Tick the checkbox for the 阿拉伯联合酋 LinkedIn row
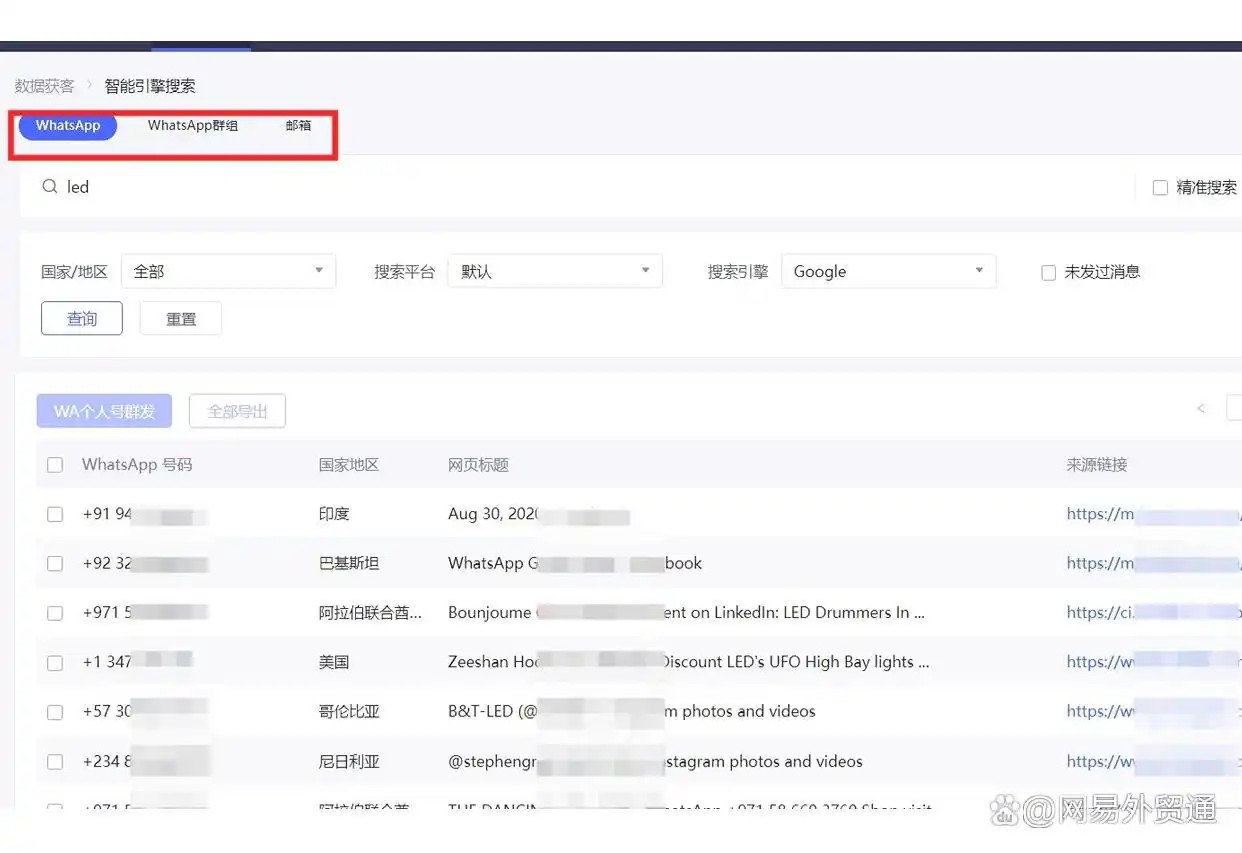Screen dimensions: 1242x853 (x=55, y=613)
